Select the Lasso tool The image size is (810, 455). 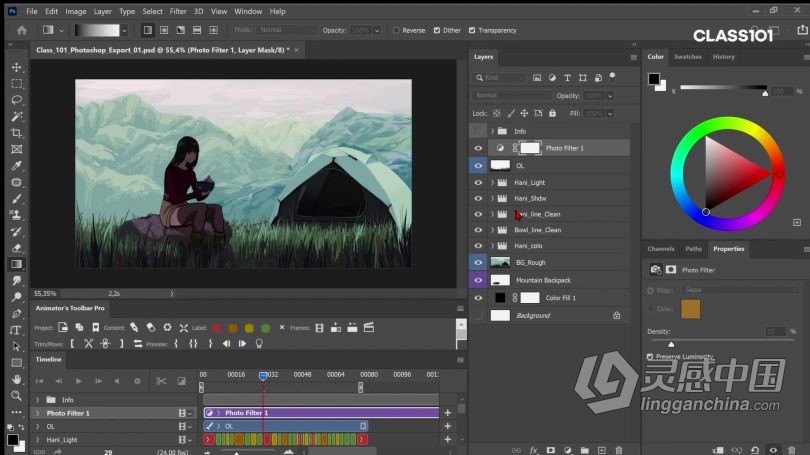[17, 100]
